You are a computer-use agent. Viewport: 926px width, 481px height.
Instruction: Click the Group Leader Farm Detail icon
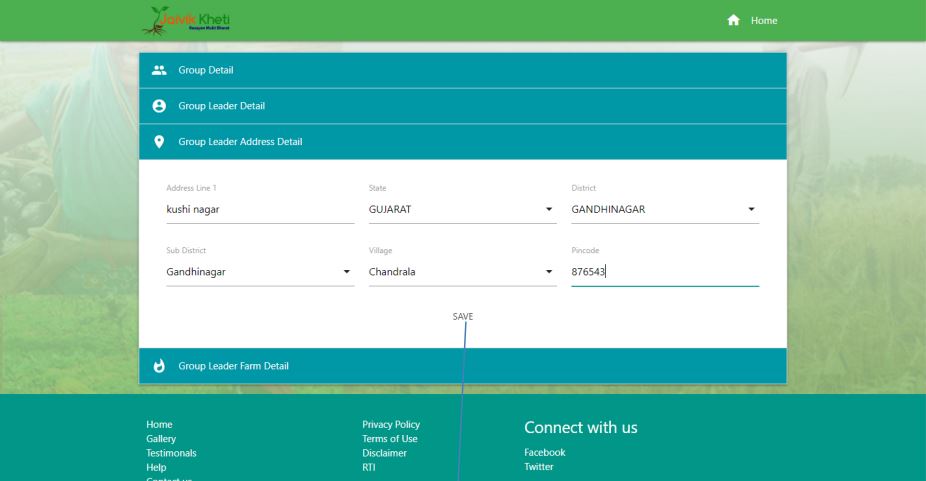pos(158,366)
